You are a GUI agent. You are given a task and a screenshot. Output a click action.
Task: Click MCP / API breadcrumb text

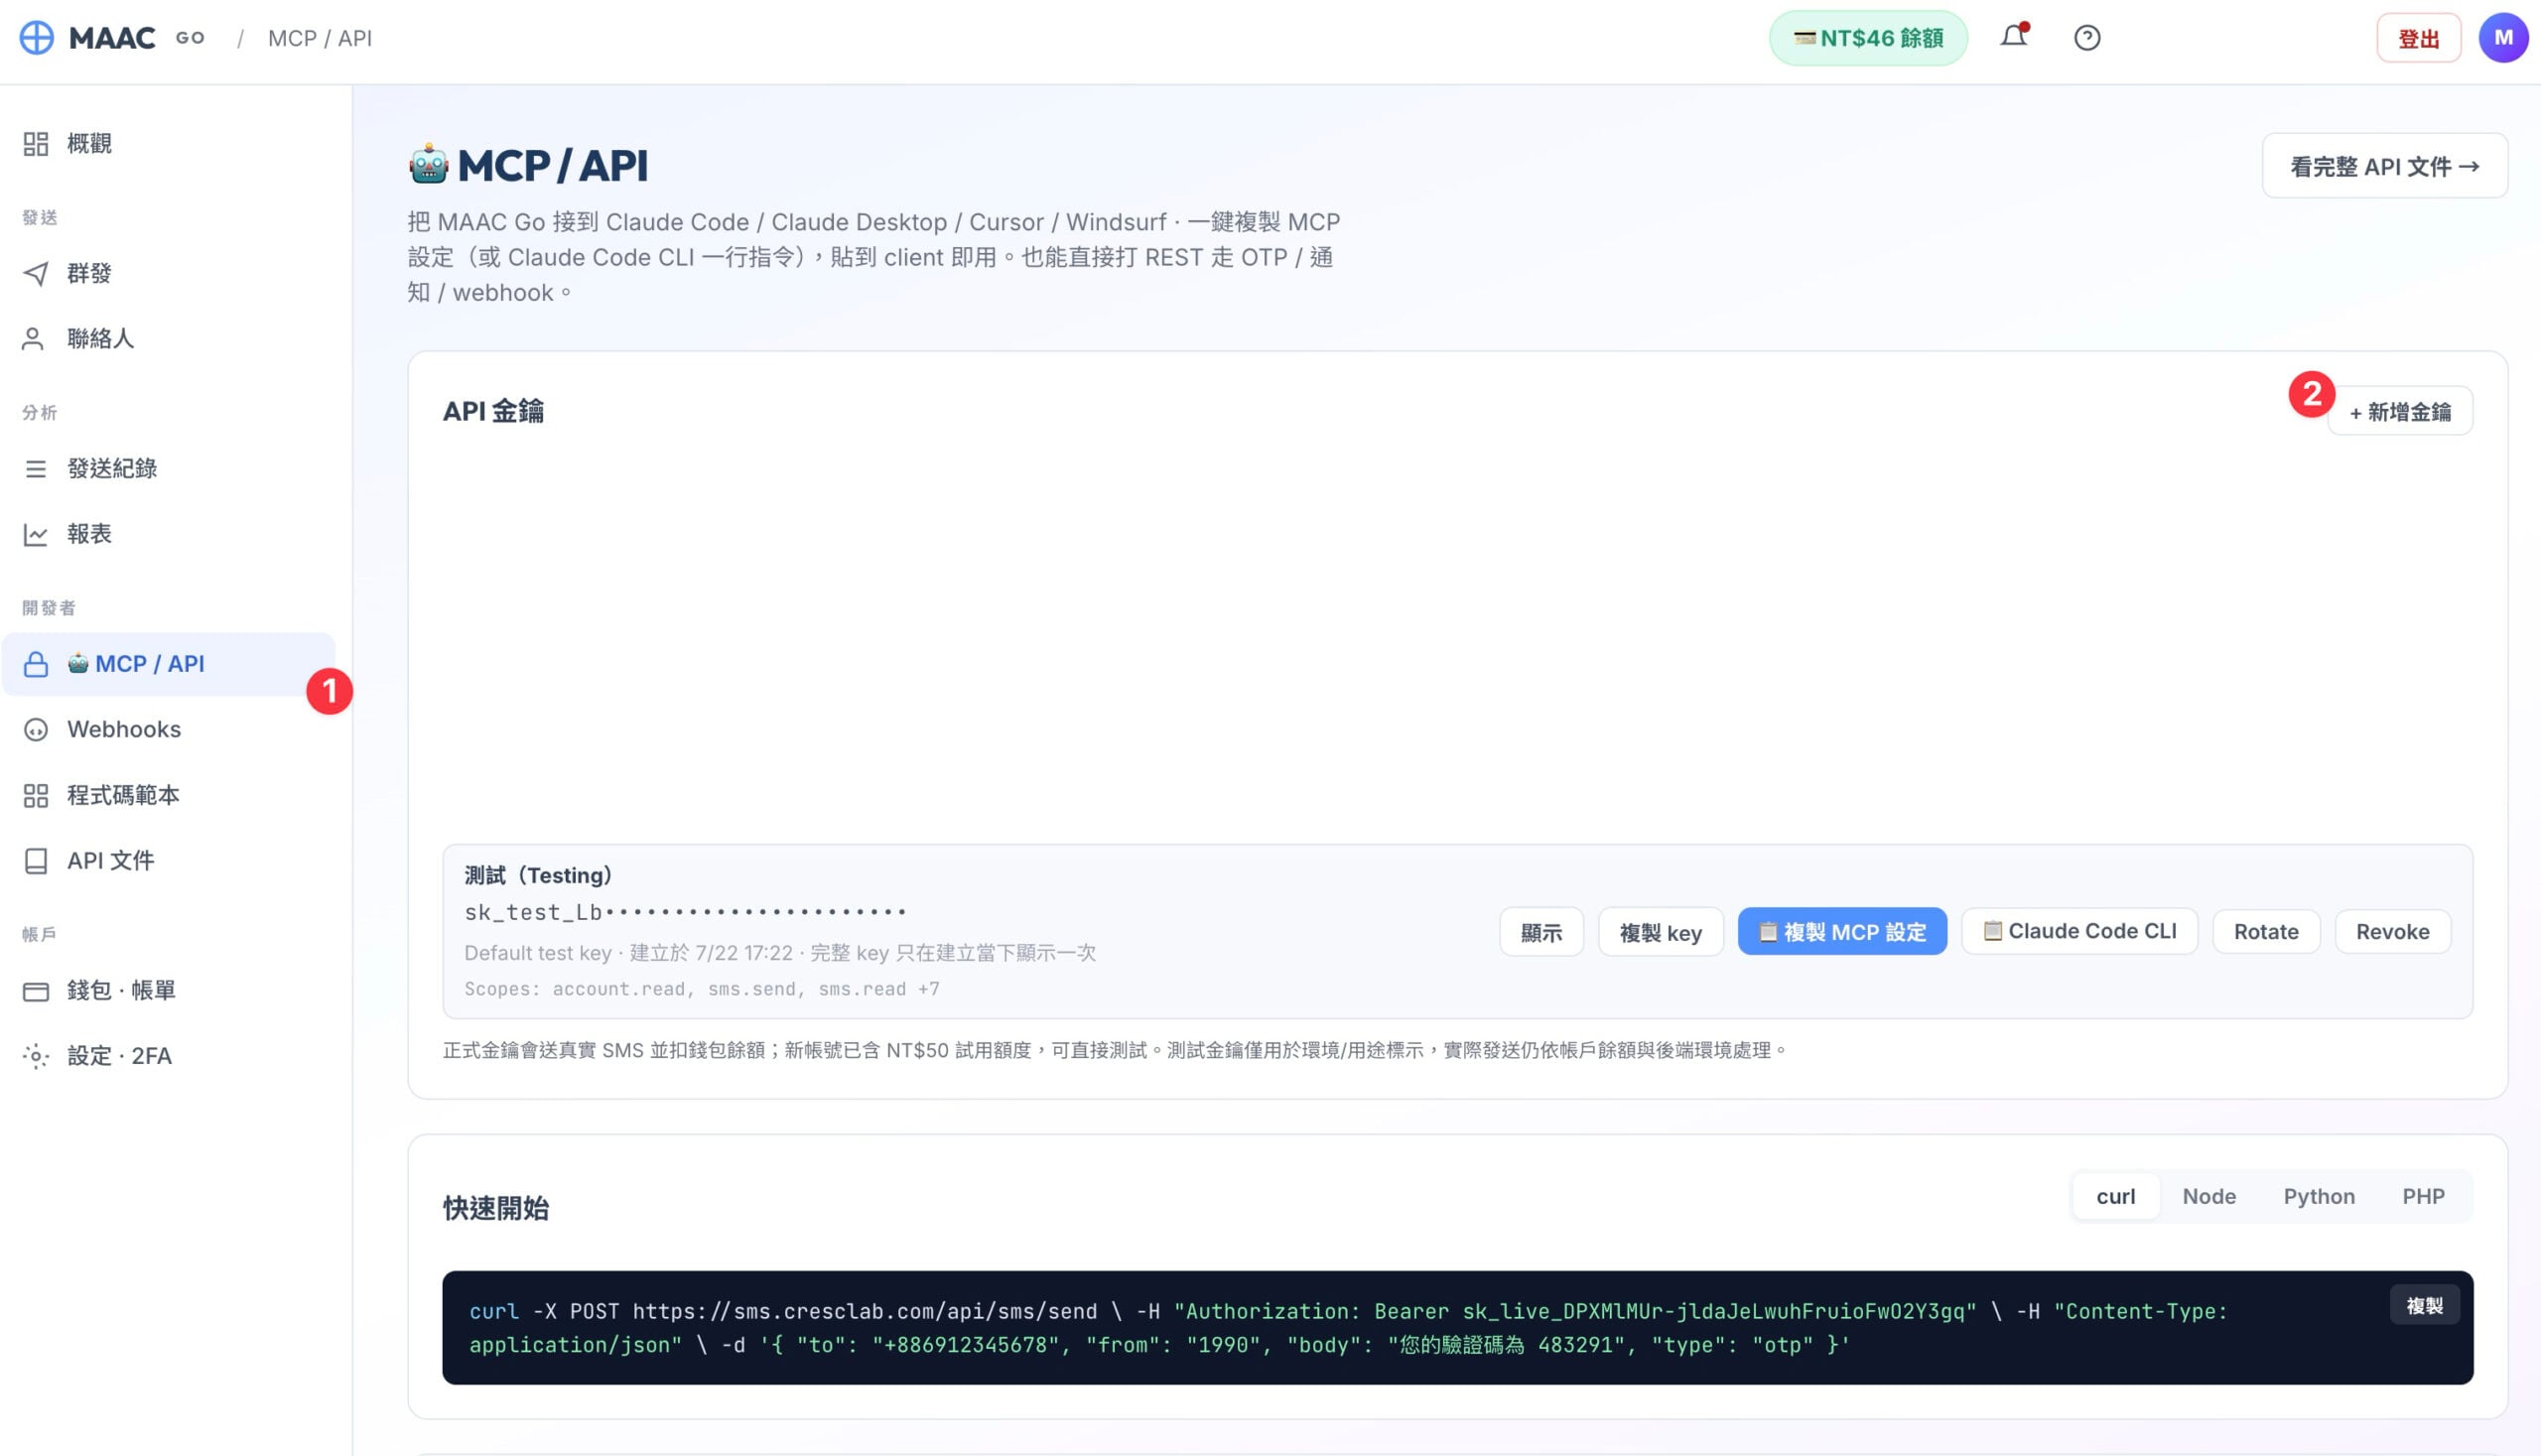pos(320,38)
